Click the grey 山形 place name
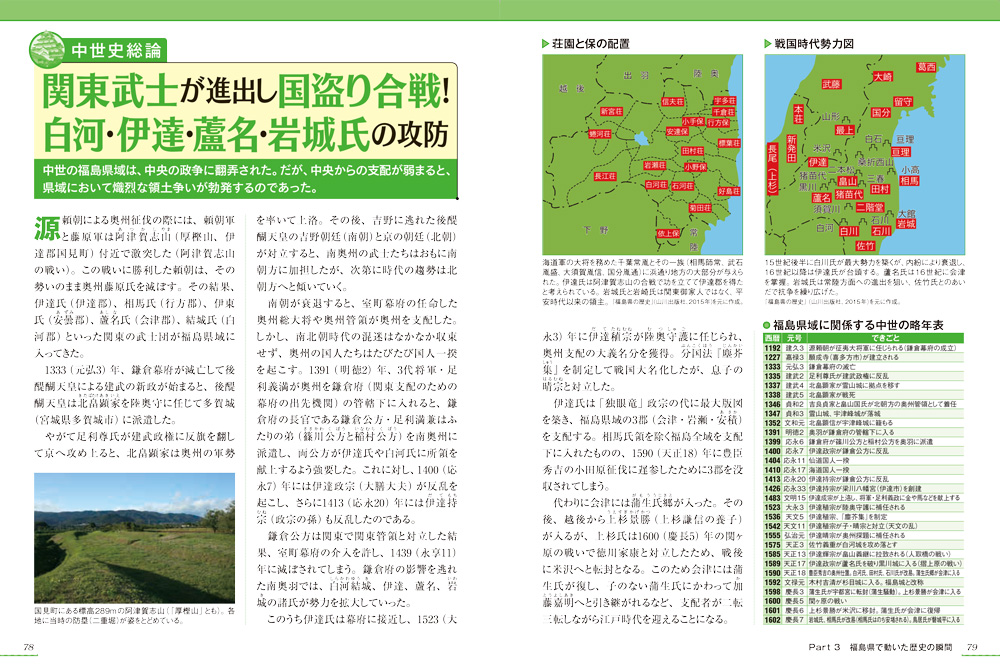 830,117
